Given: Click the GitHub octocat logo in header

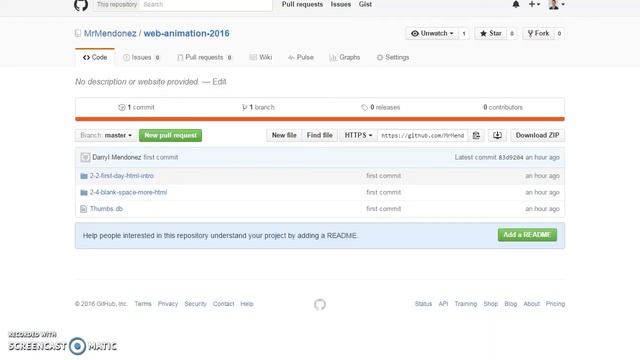Looking at the screenshot, I should pos(81,4).
